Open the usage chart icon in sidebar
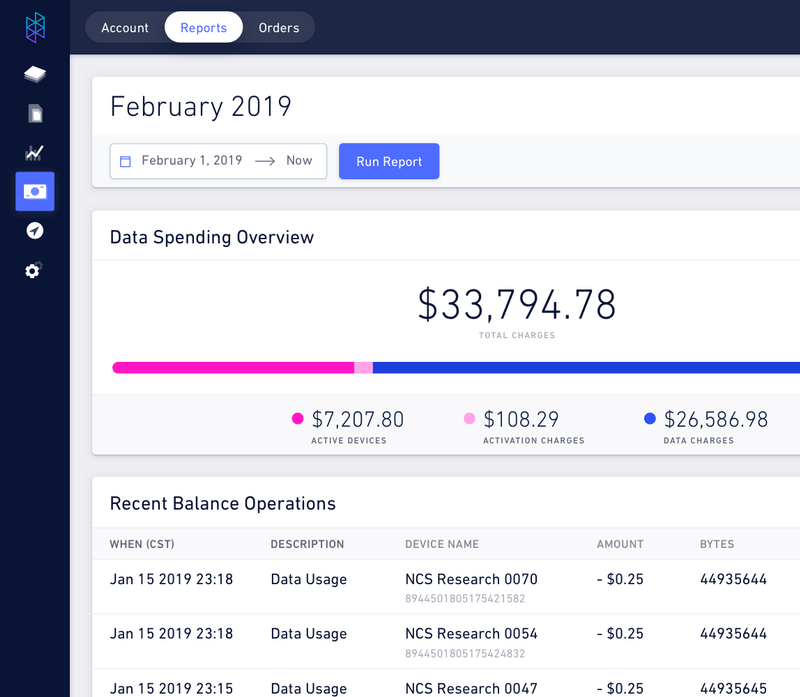The width and height of the screenshot is (800, 697). click(33, 152)
